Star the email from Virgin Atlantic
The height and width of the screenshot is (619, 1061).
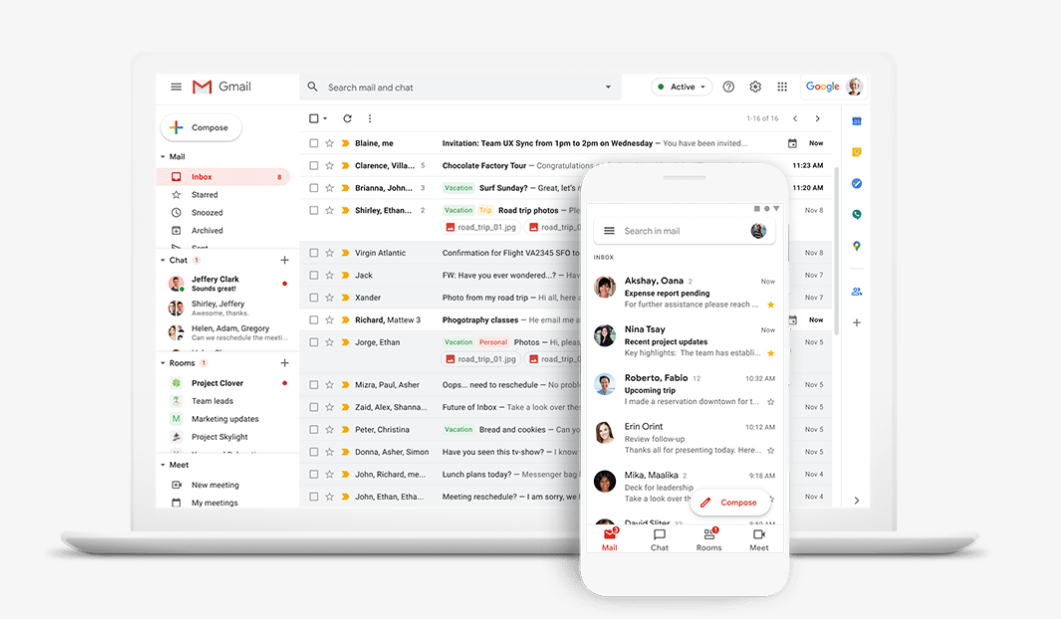pyautogui.click(x=330, y=252)
